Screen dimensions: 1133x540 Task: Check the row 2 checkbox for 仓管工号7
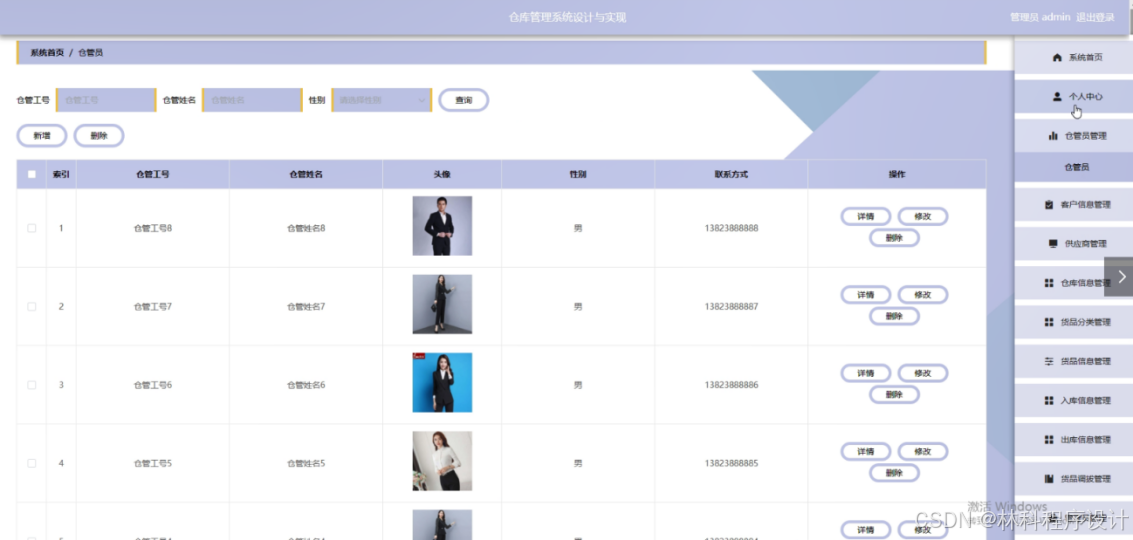tap(32, 307)
